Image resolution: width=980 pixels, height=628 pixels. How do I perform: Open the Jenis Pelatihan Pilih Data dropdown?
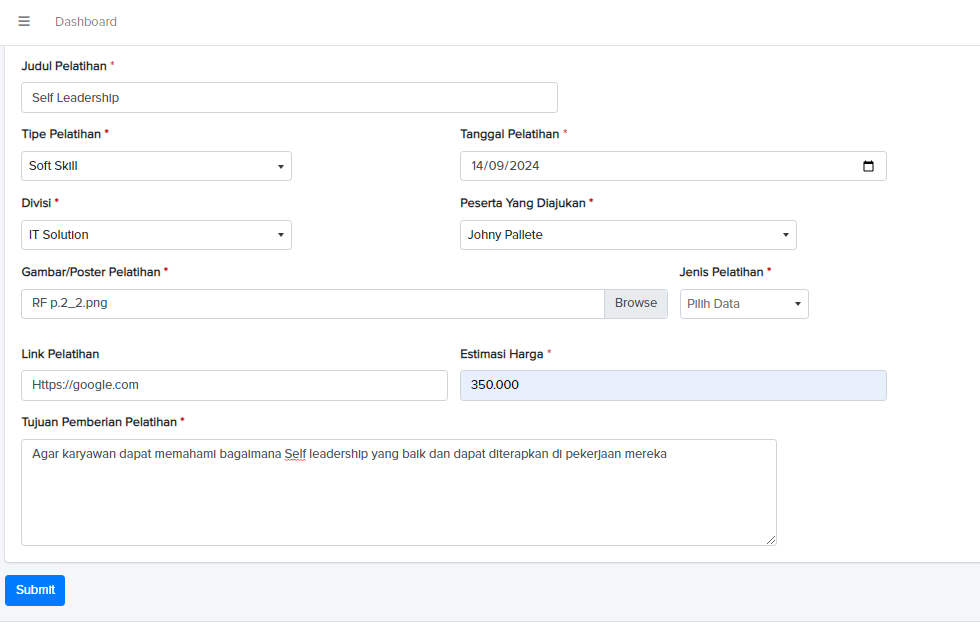pos(744,304)
